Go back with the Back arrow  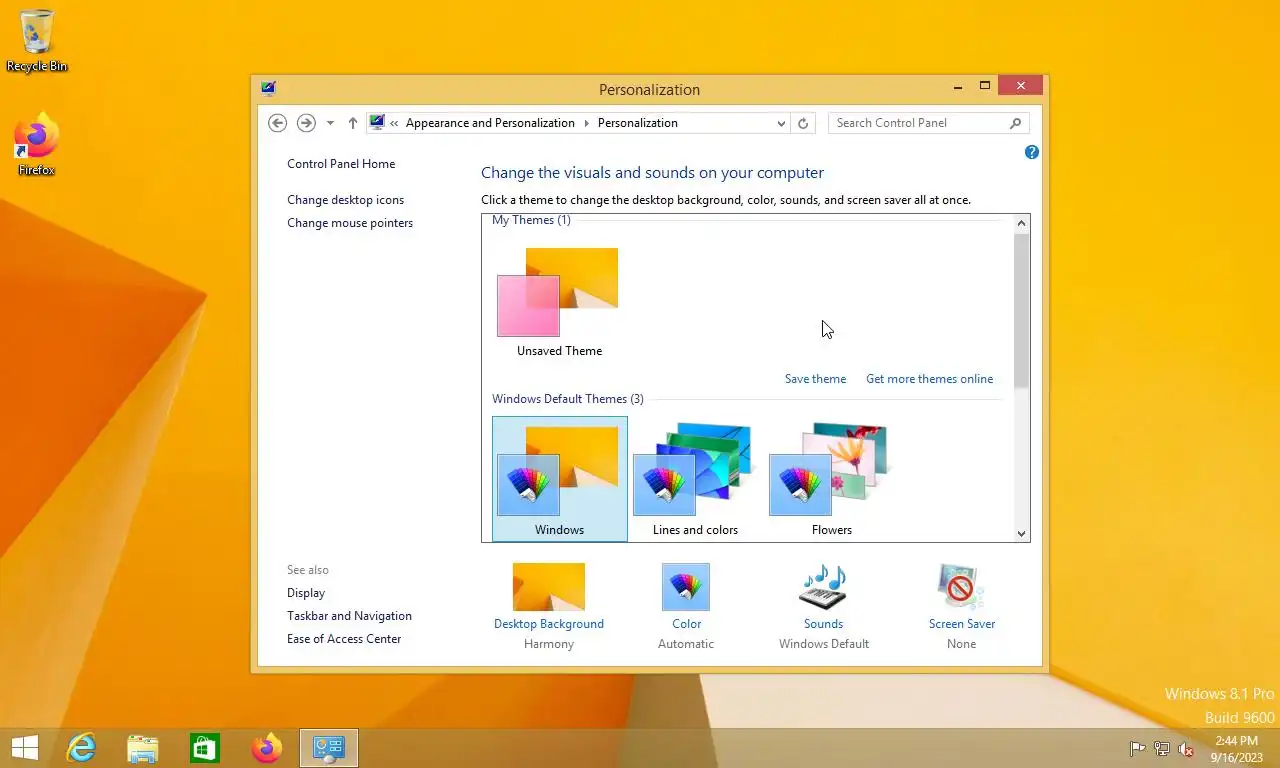click(278, 123)
